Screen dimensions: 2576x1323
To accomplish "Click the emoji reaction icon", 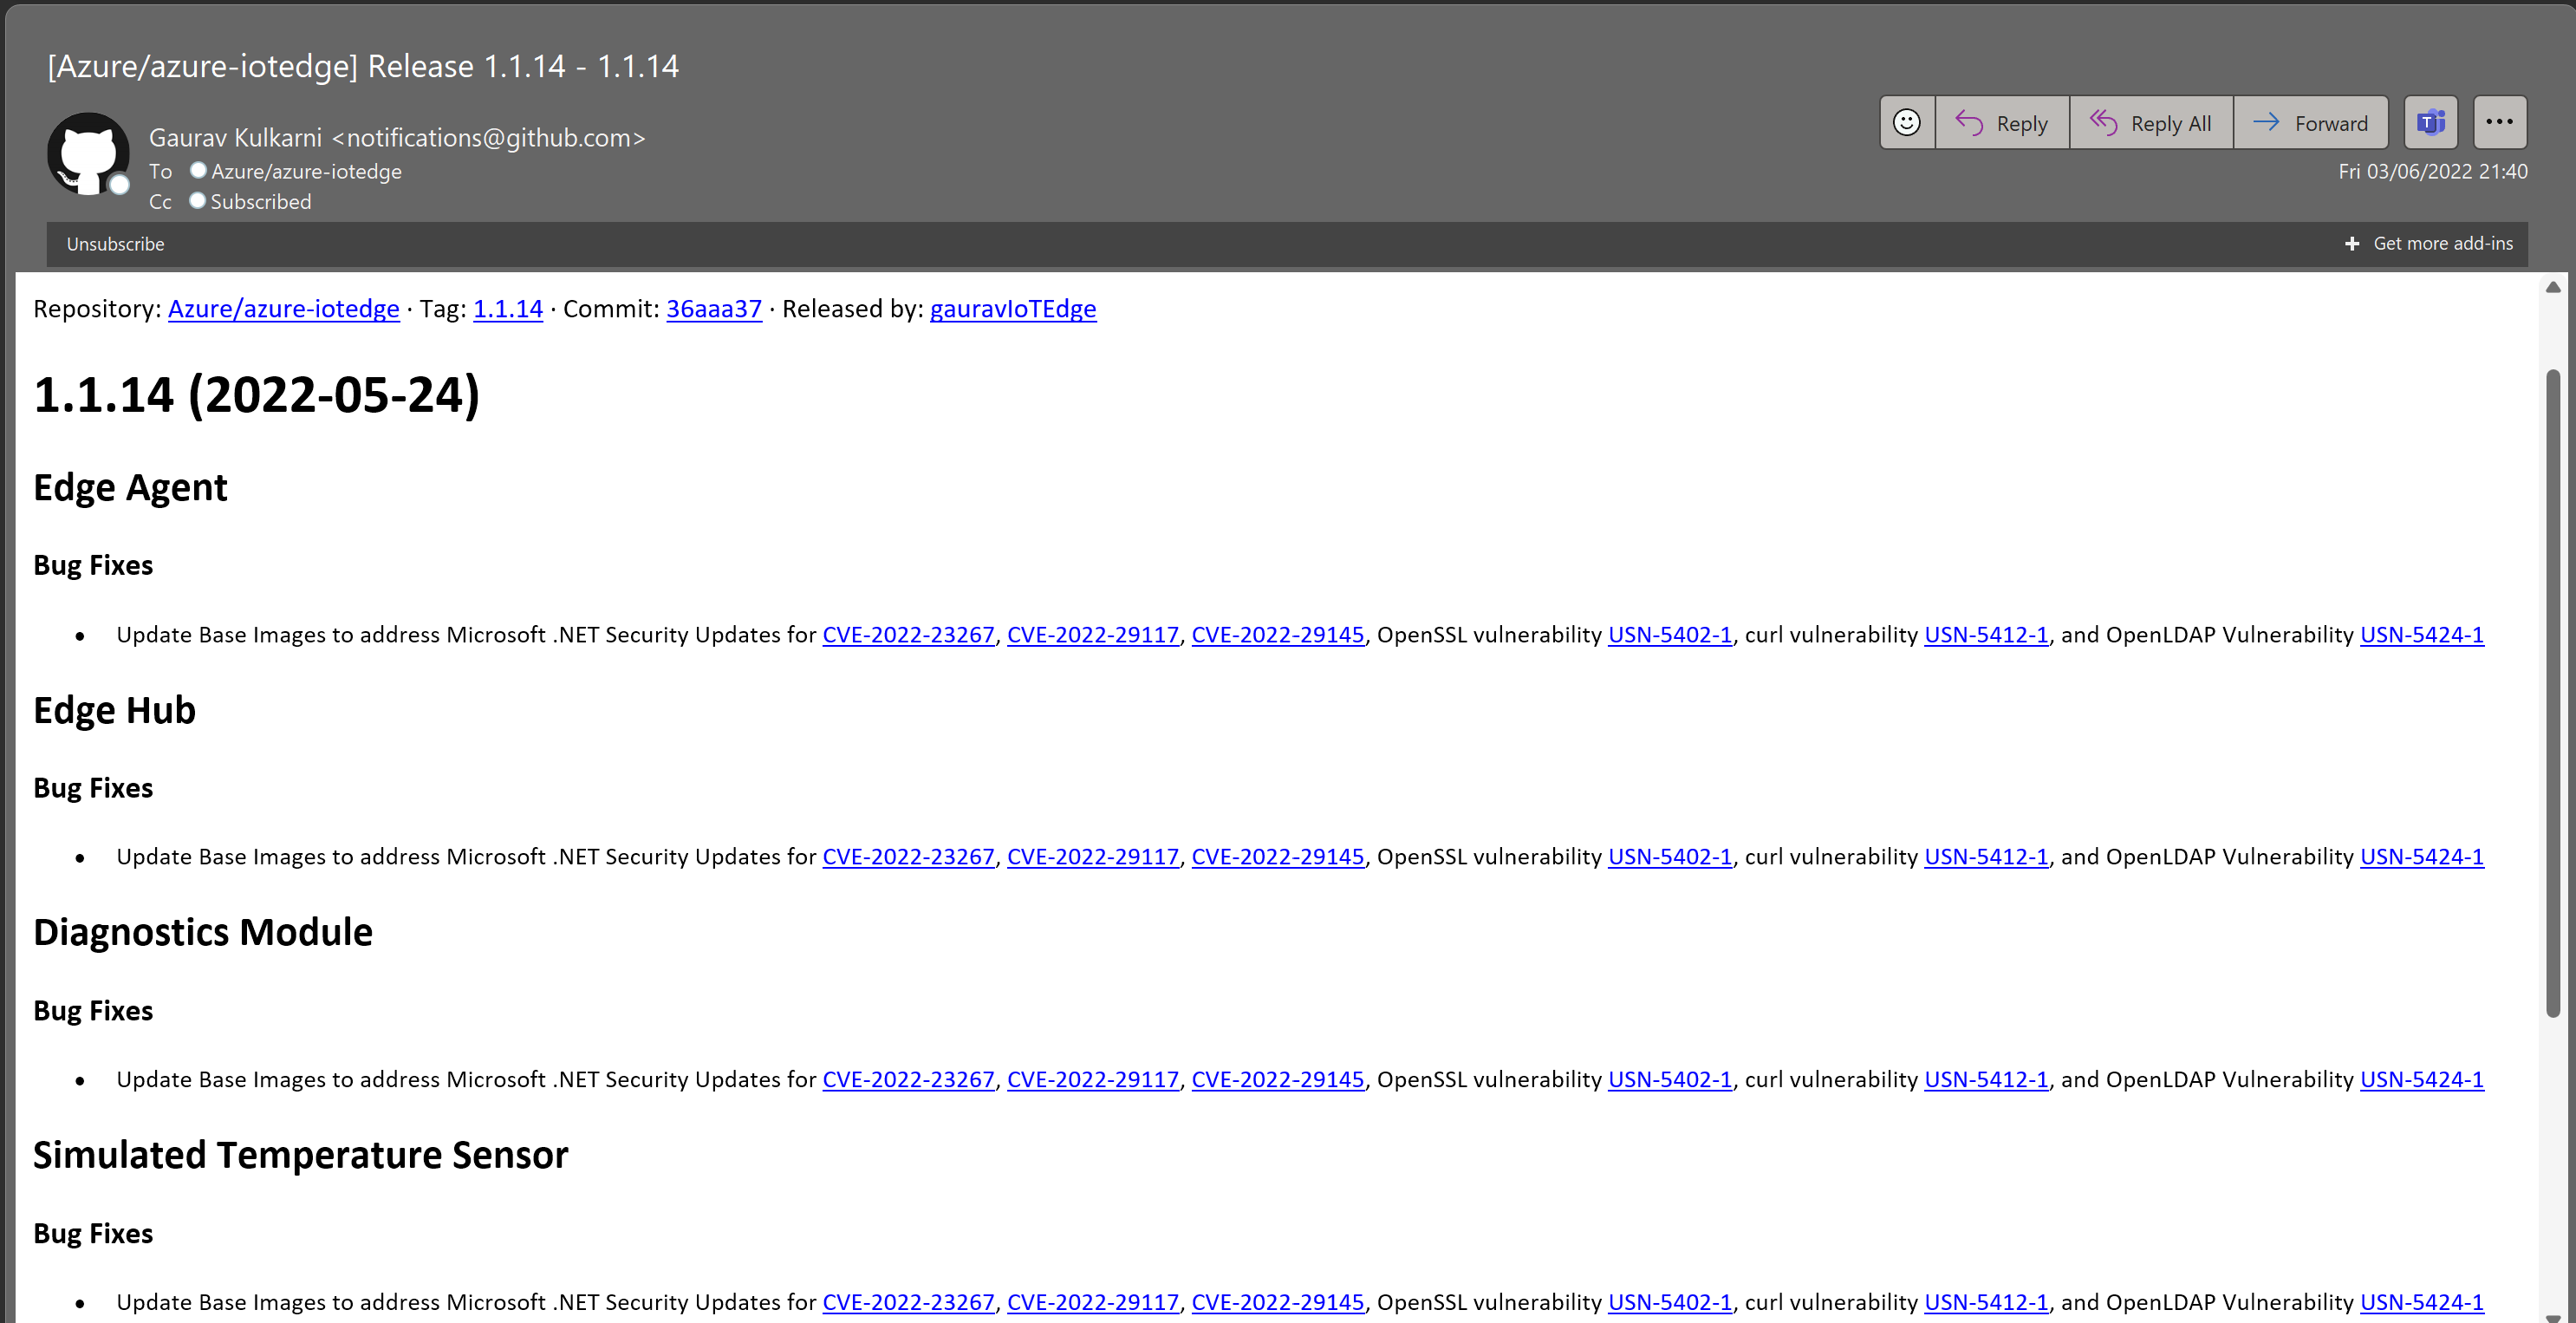I will coord(1906,121).
